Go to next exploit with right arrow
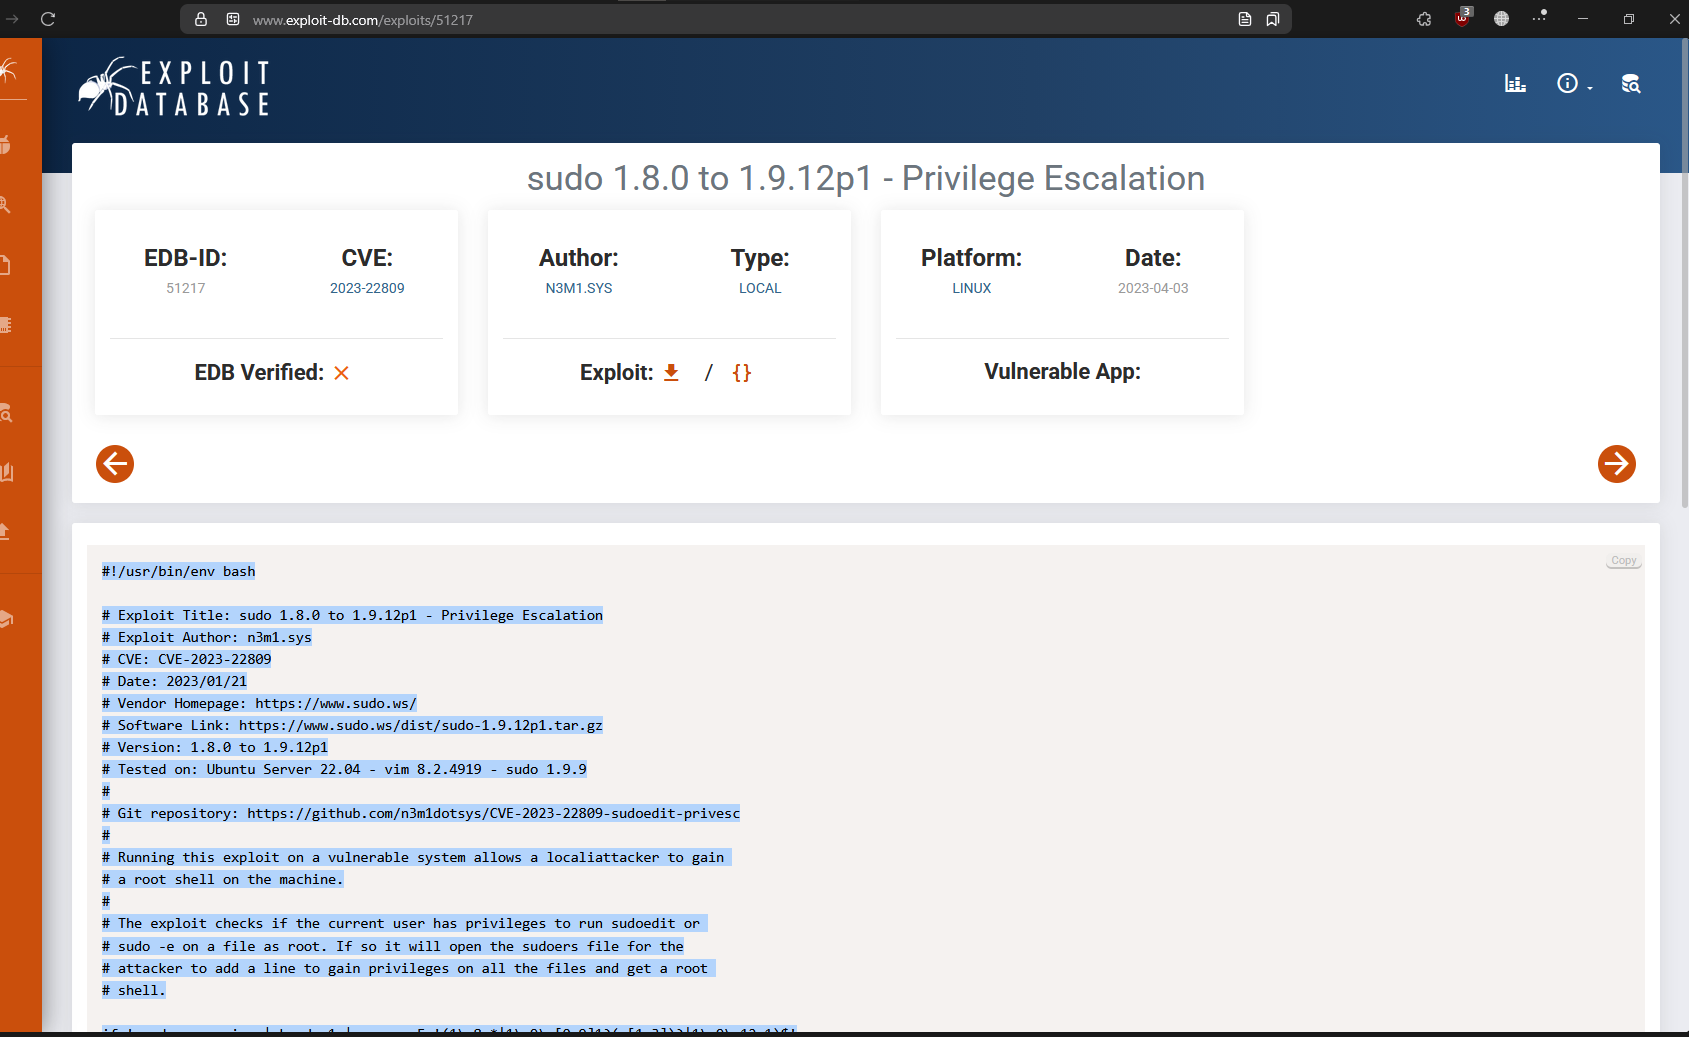Screen dimensions: 1689x1037 pos(1616,464)
